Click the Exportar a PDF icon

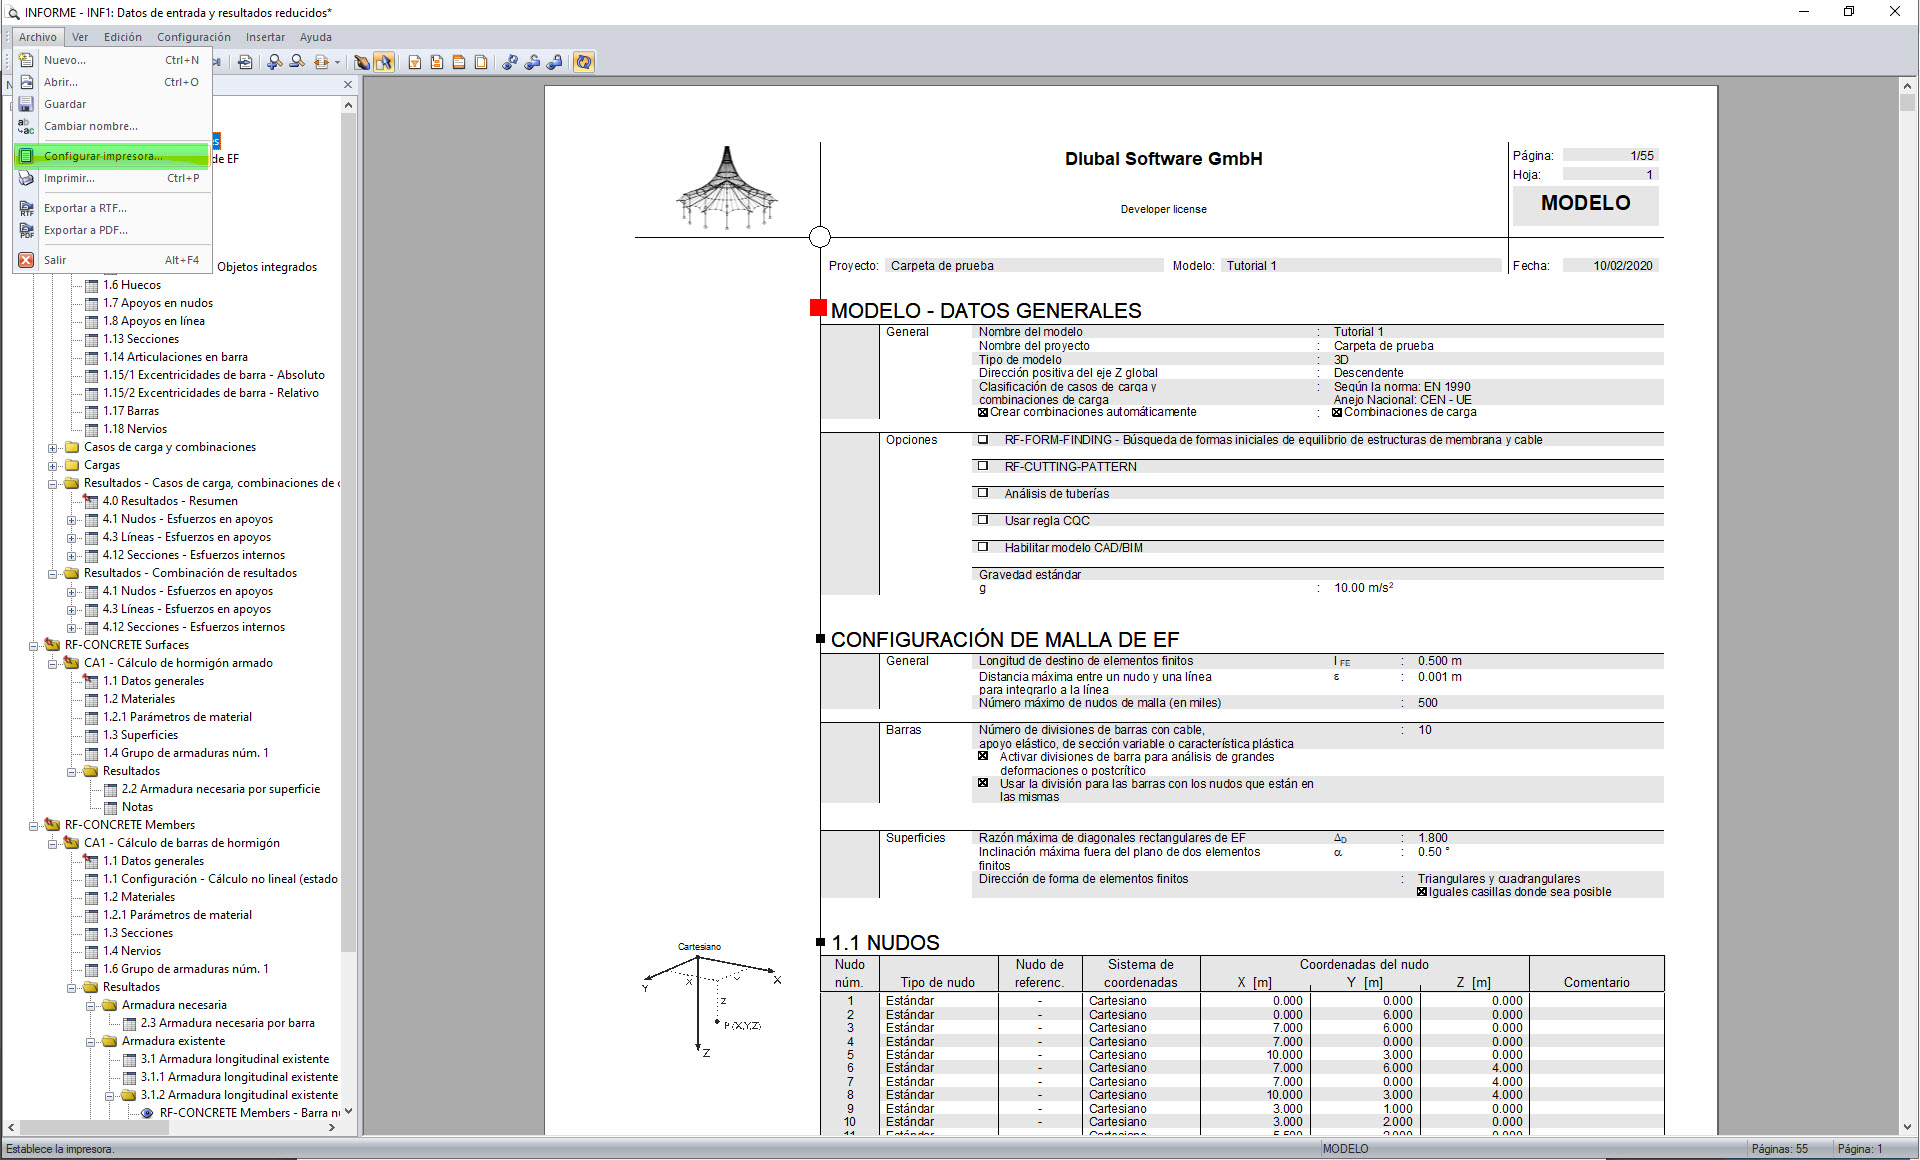click(27, 230)
